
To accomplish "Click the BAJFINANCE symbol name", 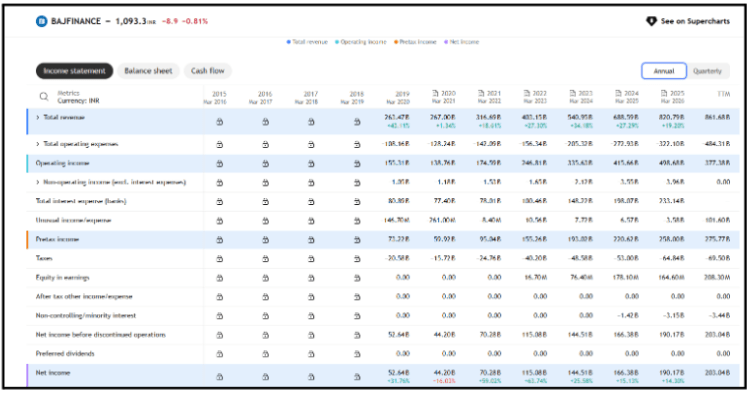I will (x=76, y=21).
